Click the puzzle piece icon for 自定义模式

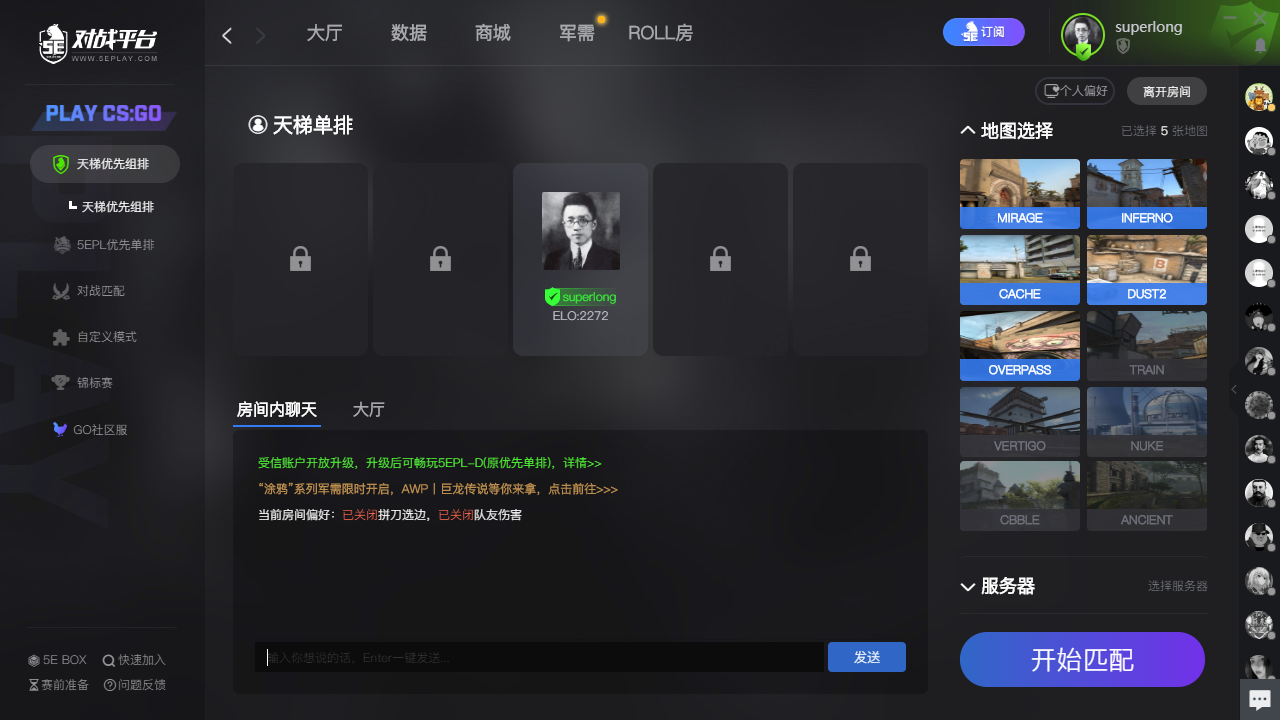point(61,337)
